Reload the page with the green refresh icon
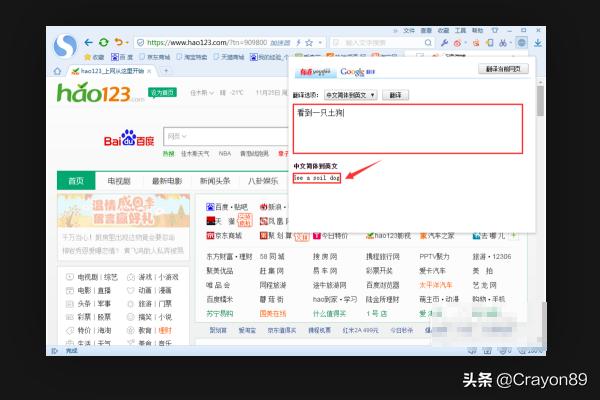This screenshot has width=600, height=400. 103,42
